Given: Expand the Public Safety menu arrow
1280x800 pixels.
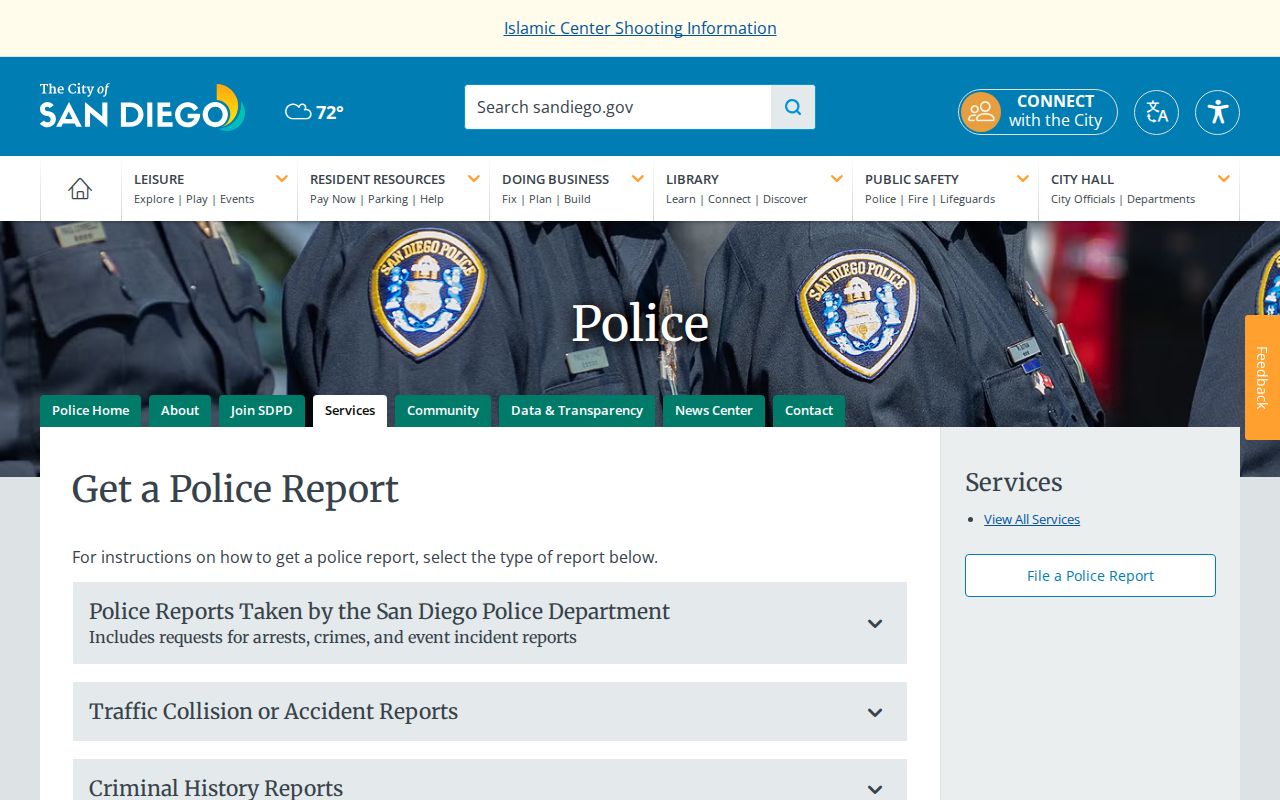Looking at the screenshot, I should tap(1022, 179).
